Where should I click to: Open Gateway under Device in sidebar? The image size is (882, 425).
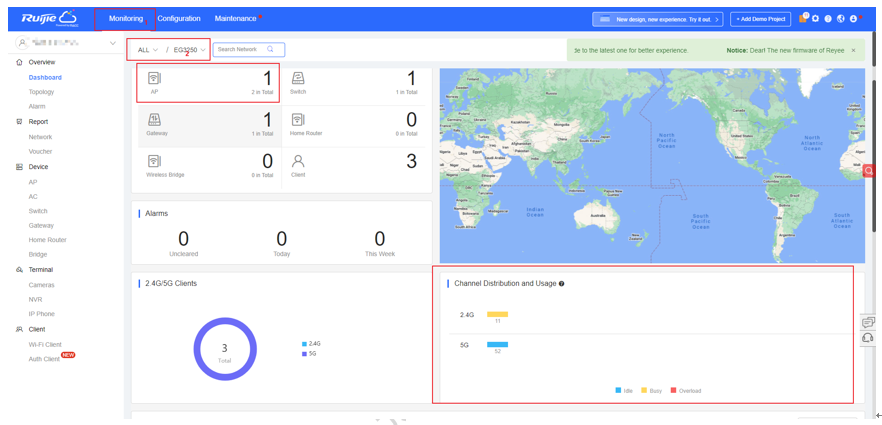coord(42,225)
